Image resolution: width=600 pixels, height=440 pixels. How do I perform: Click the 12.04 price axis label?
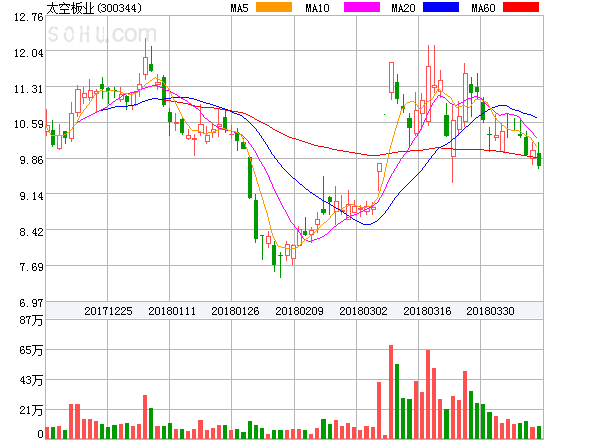pyautogui.click(x=29, y=53)
